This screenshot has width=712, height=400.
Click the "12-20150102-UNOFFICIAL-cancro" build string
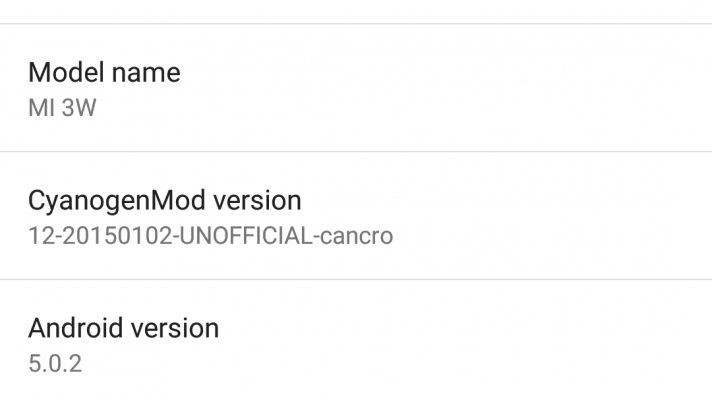tap(210, 236)
